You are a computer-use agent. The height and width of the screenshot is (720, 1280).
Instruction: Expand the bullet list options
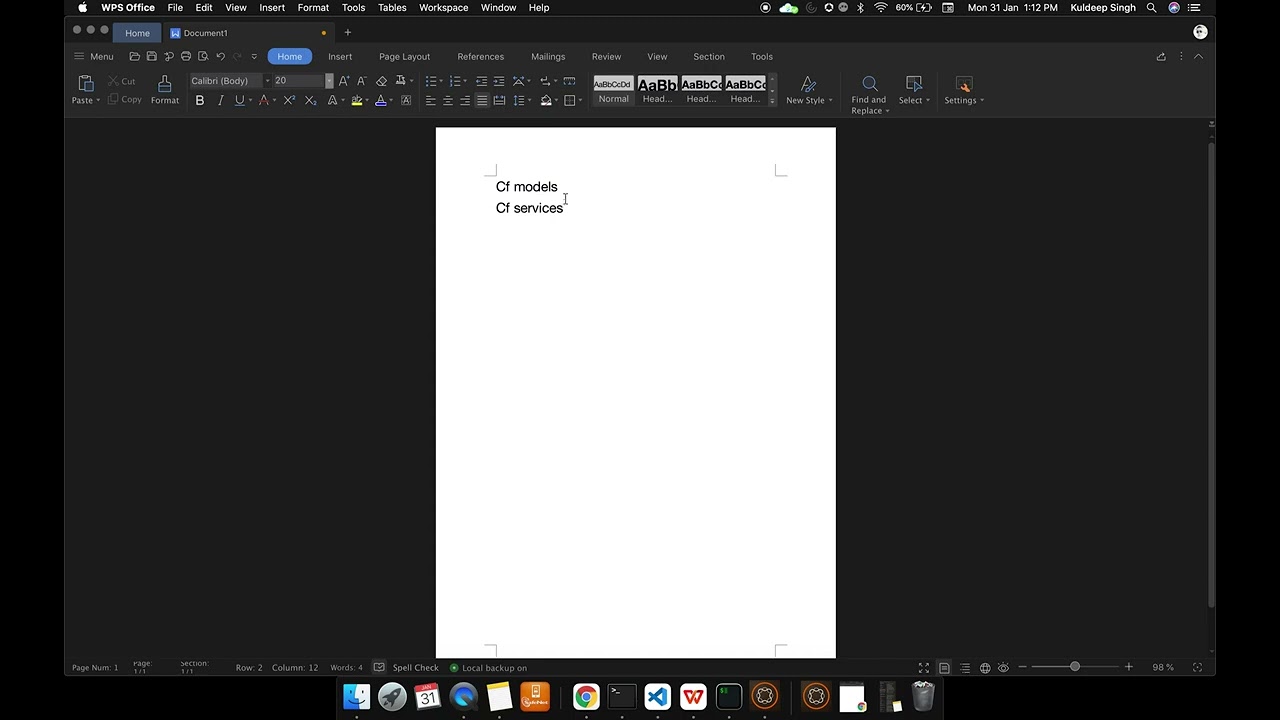pos(441,81)
